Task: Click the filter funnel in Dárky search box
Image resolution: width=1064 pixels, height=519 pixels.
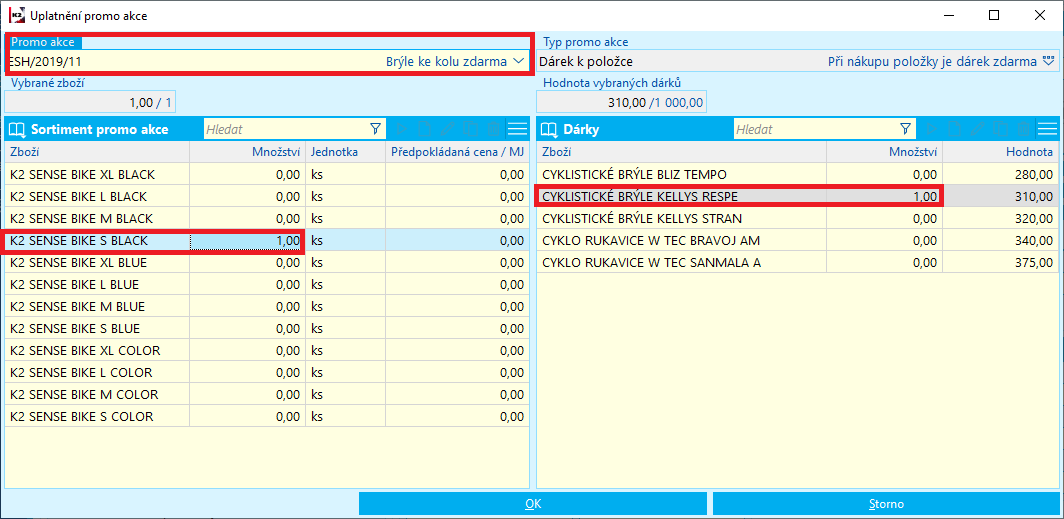Action: [x=905, y=129]
